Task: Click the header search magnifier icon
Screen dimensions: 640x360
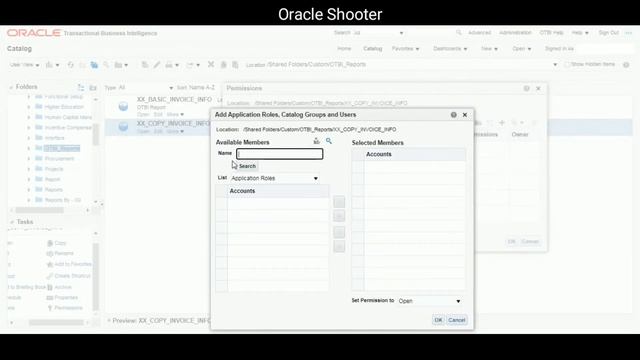Action: 459,33
